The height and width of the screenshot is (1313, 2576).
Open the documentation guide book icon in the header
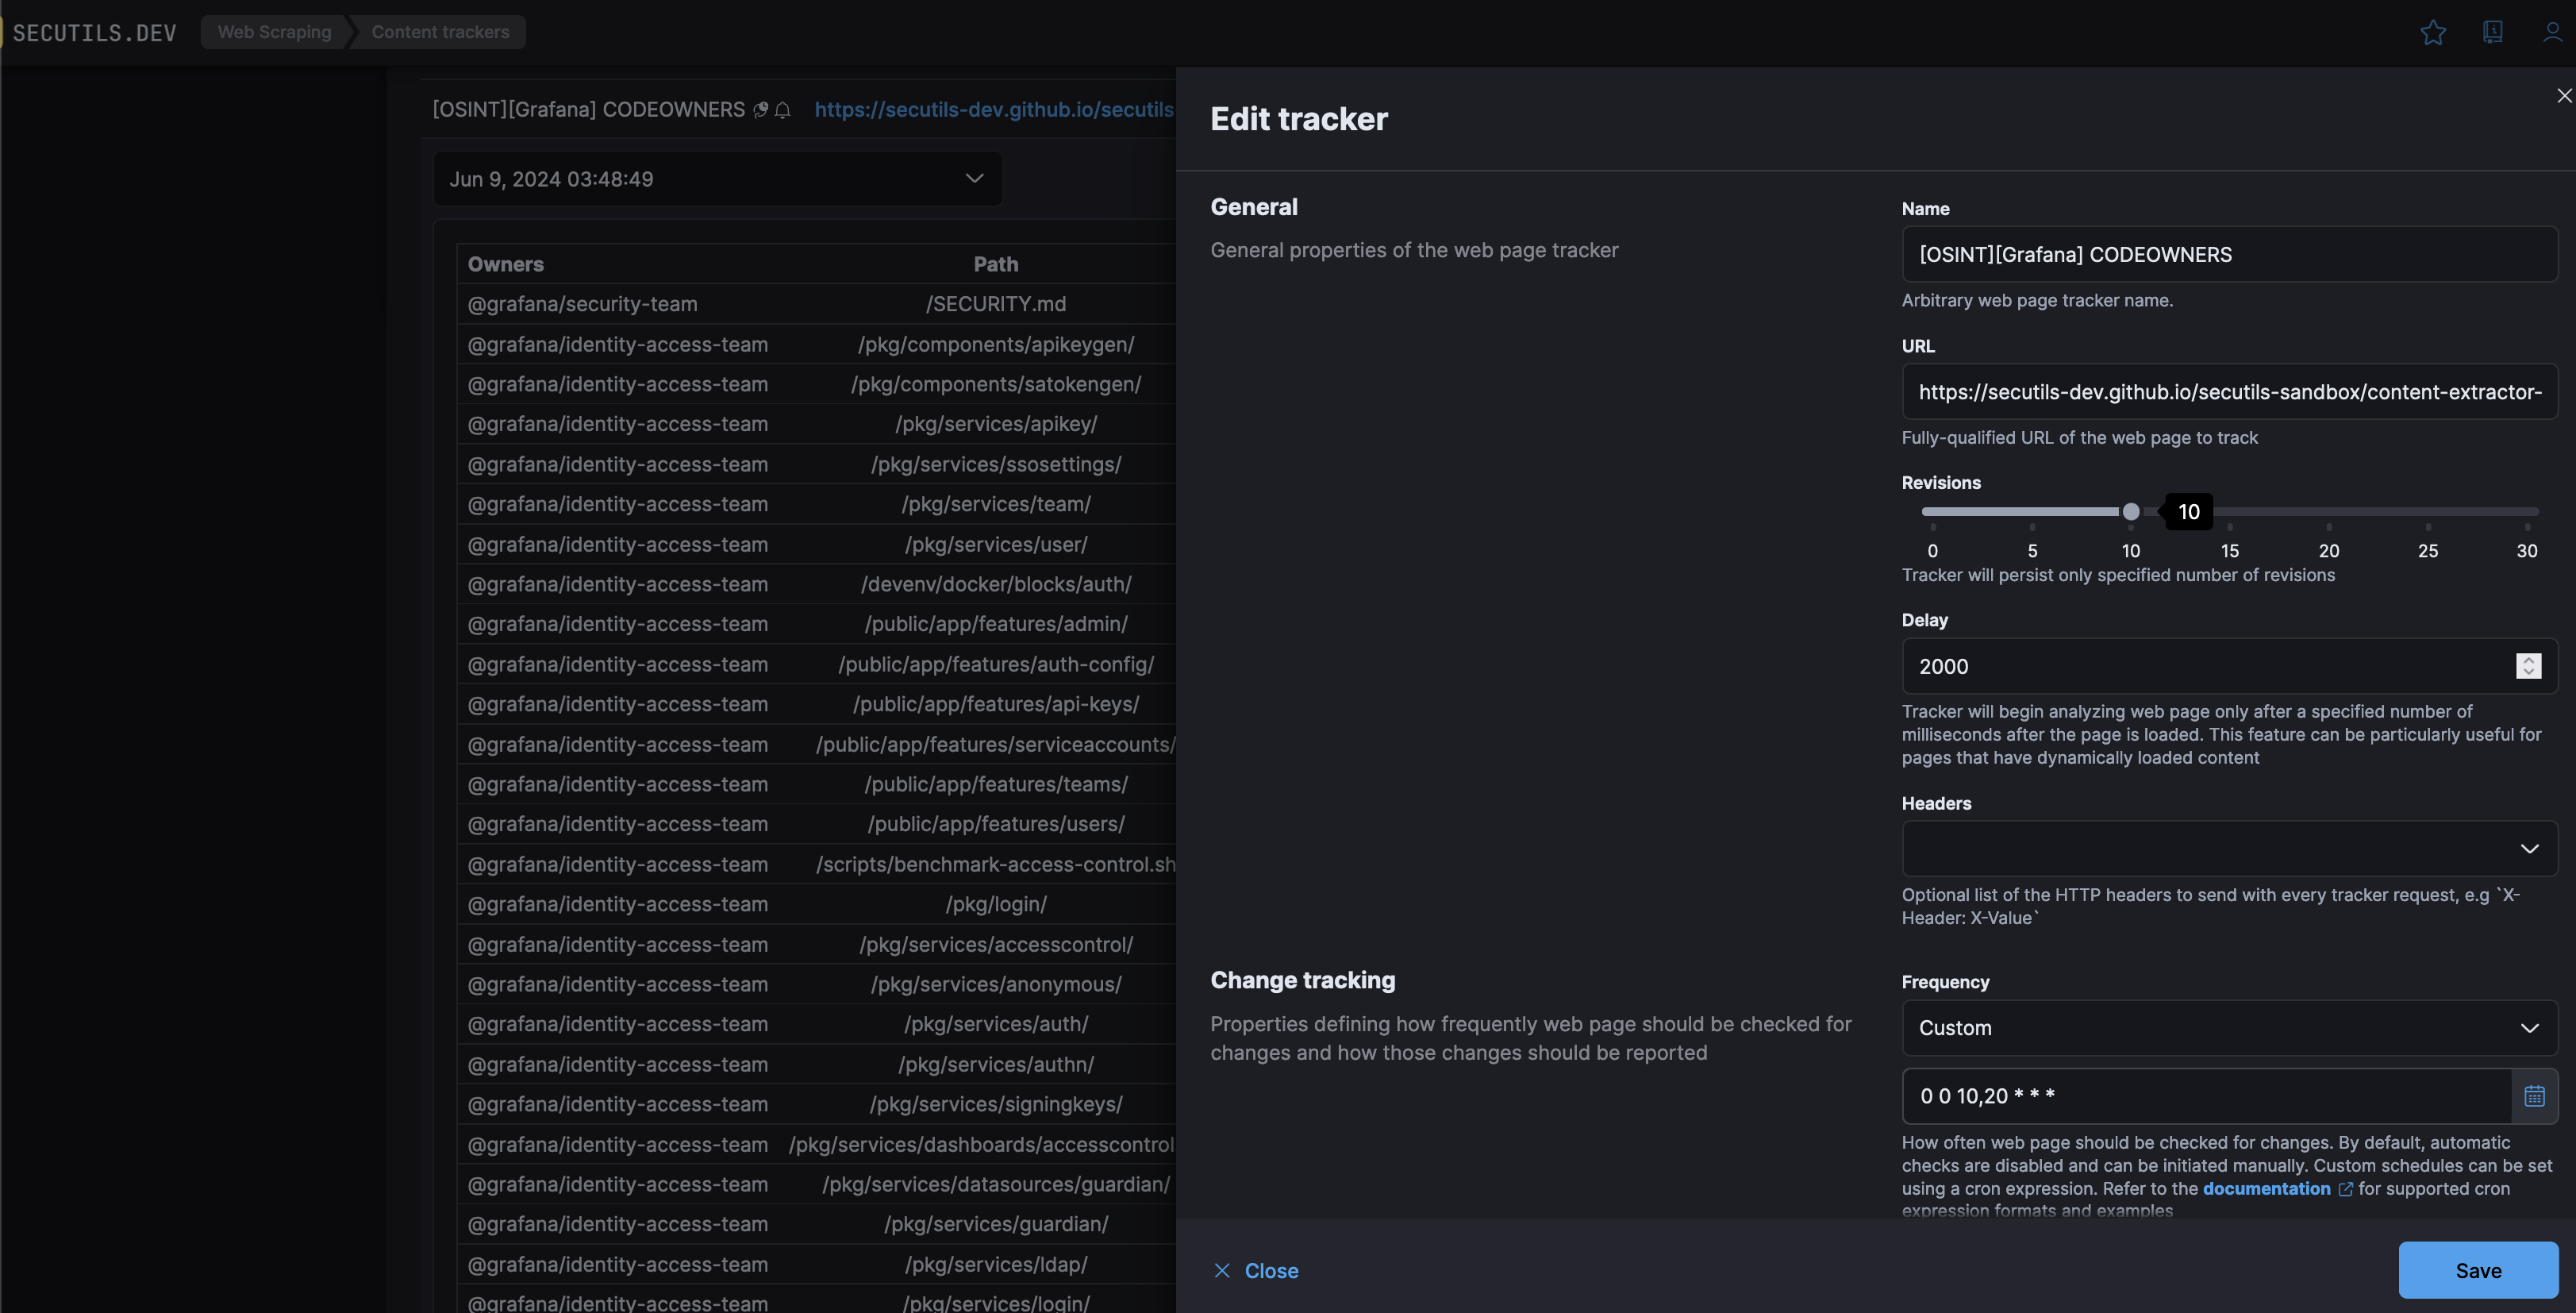point(2493,32)
